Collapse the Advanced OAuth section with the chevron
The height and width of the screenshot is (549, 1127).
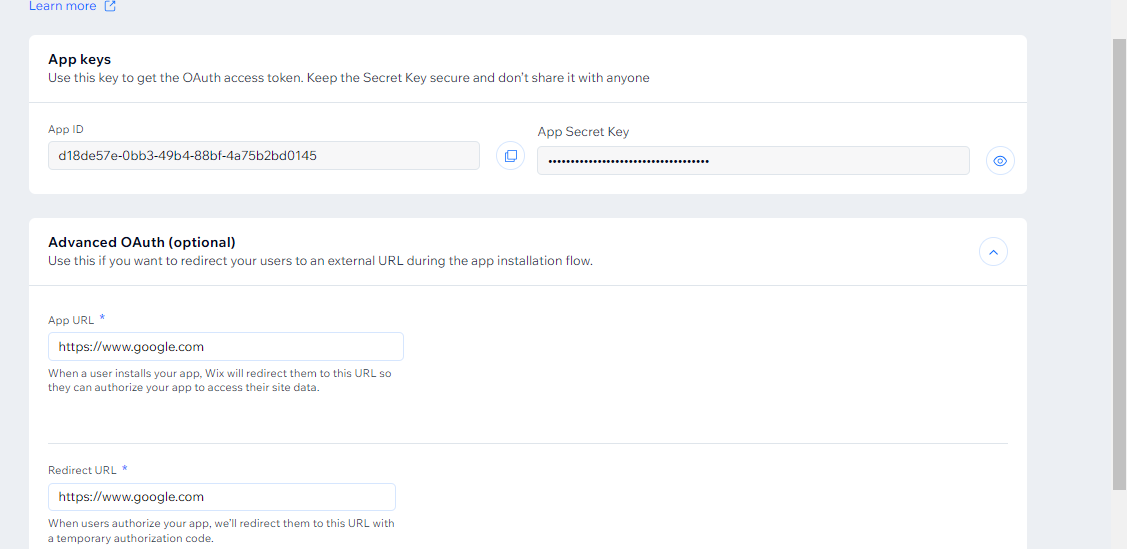993,252
